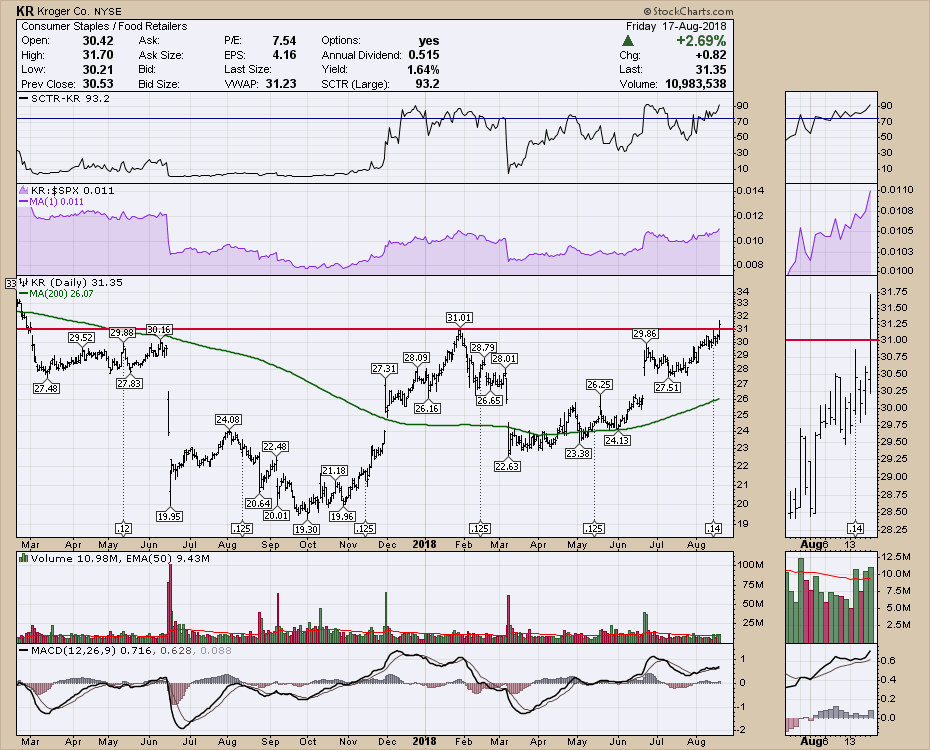Click the .14 dividend marker in main chart
This screenshot has height=750, width=930.
(713, 528)
